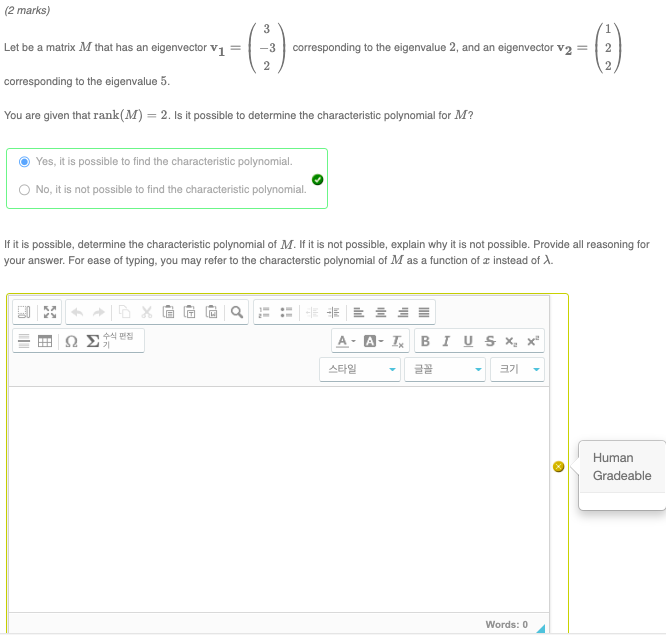Toggle superscript formatting

coord(533,341)
